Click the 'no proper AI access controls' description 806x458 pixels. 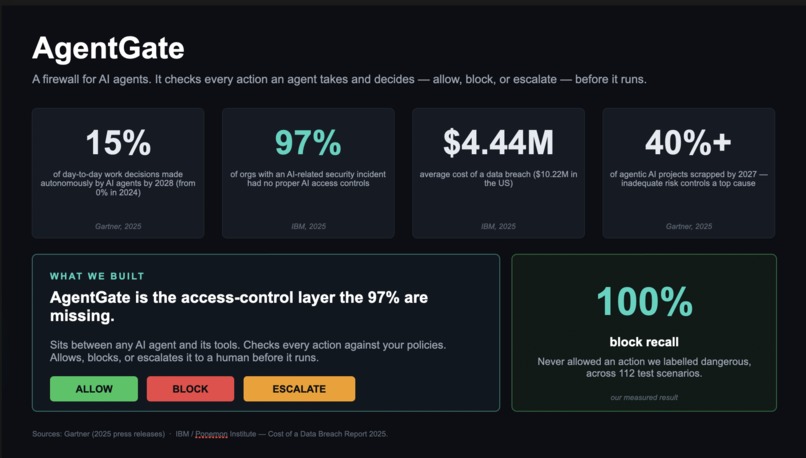pyautogui.click(x=308, y=178)
